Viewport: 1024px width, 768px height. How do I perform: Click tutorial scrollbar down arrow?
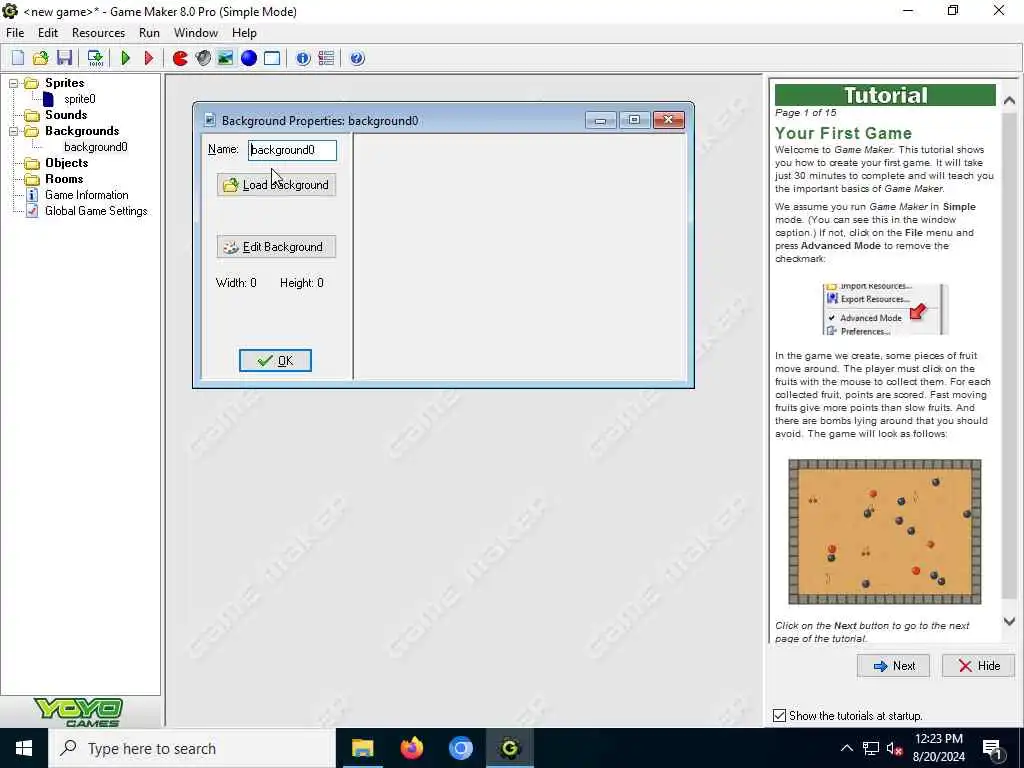pos(1009,621)
